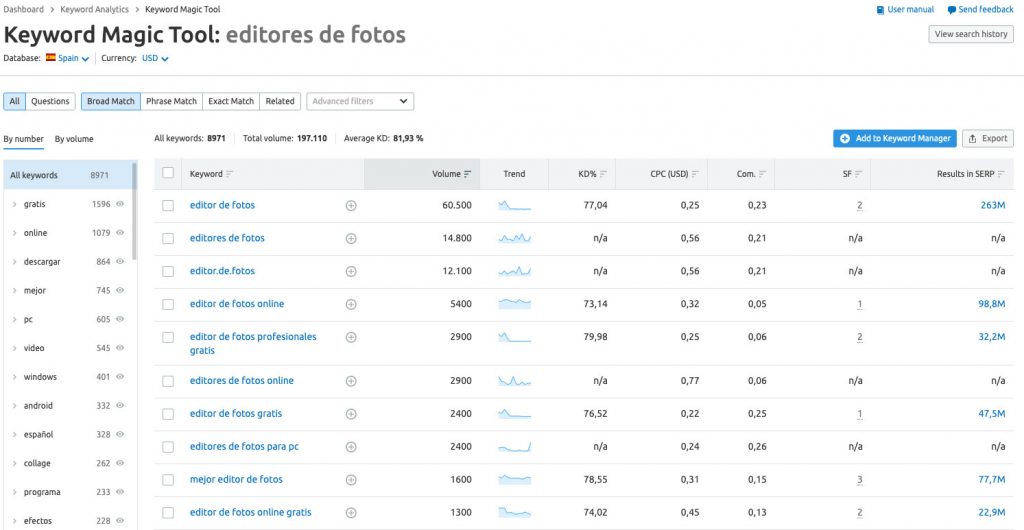Sort by Results in SERP sort icon
Image resolution: width=1024 pixels, height=530 pixels.
click(1001, 174)
